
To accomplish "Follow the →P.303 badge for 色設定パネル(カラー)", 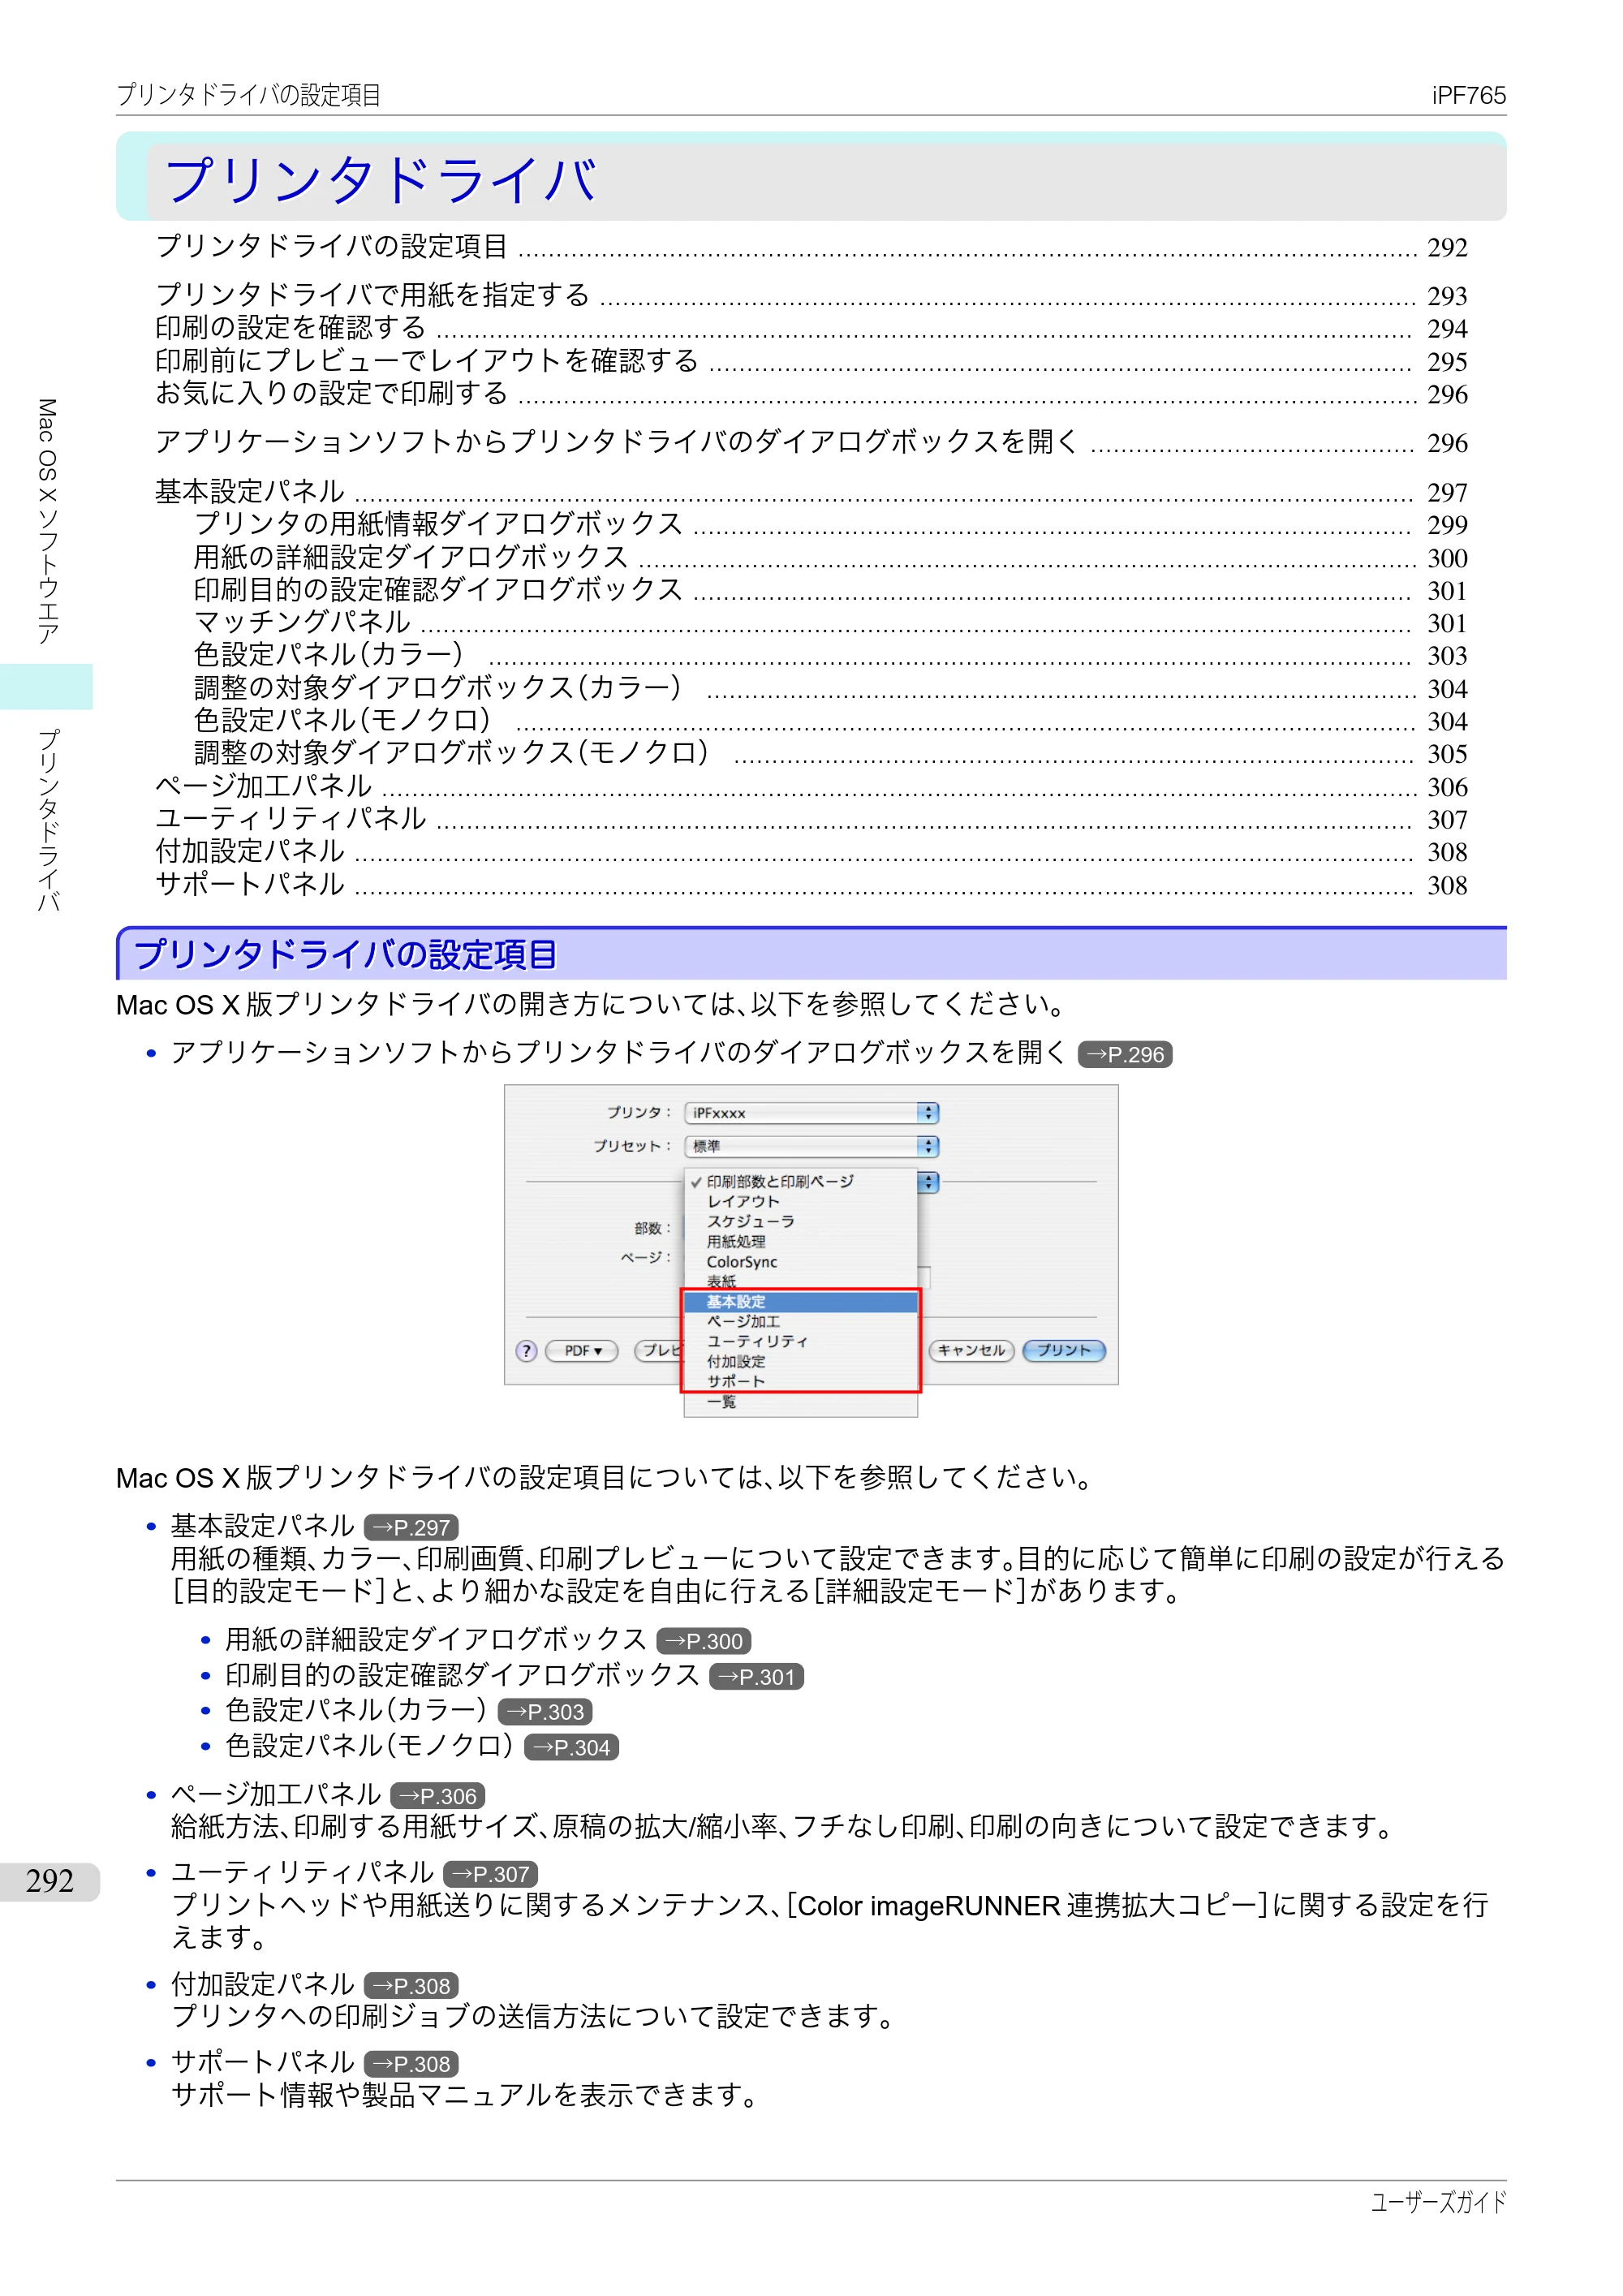I will coord(545,1711).
